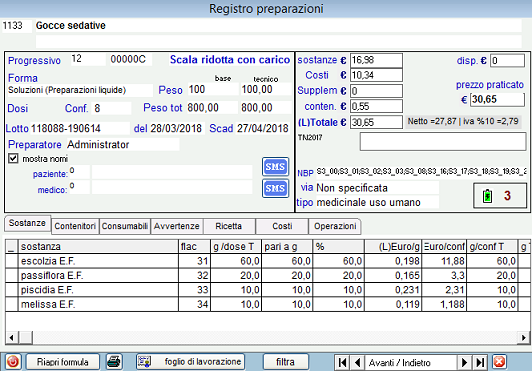The width and height of the screenshot is (532, 371).
Task: Open the Contenitori tab
Action: click(x=75, y=226)
